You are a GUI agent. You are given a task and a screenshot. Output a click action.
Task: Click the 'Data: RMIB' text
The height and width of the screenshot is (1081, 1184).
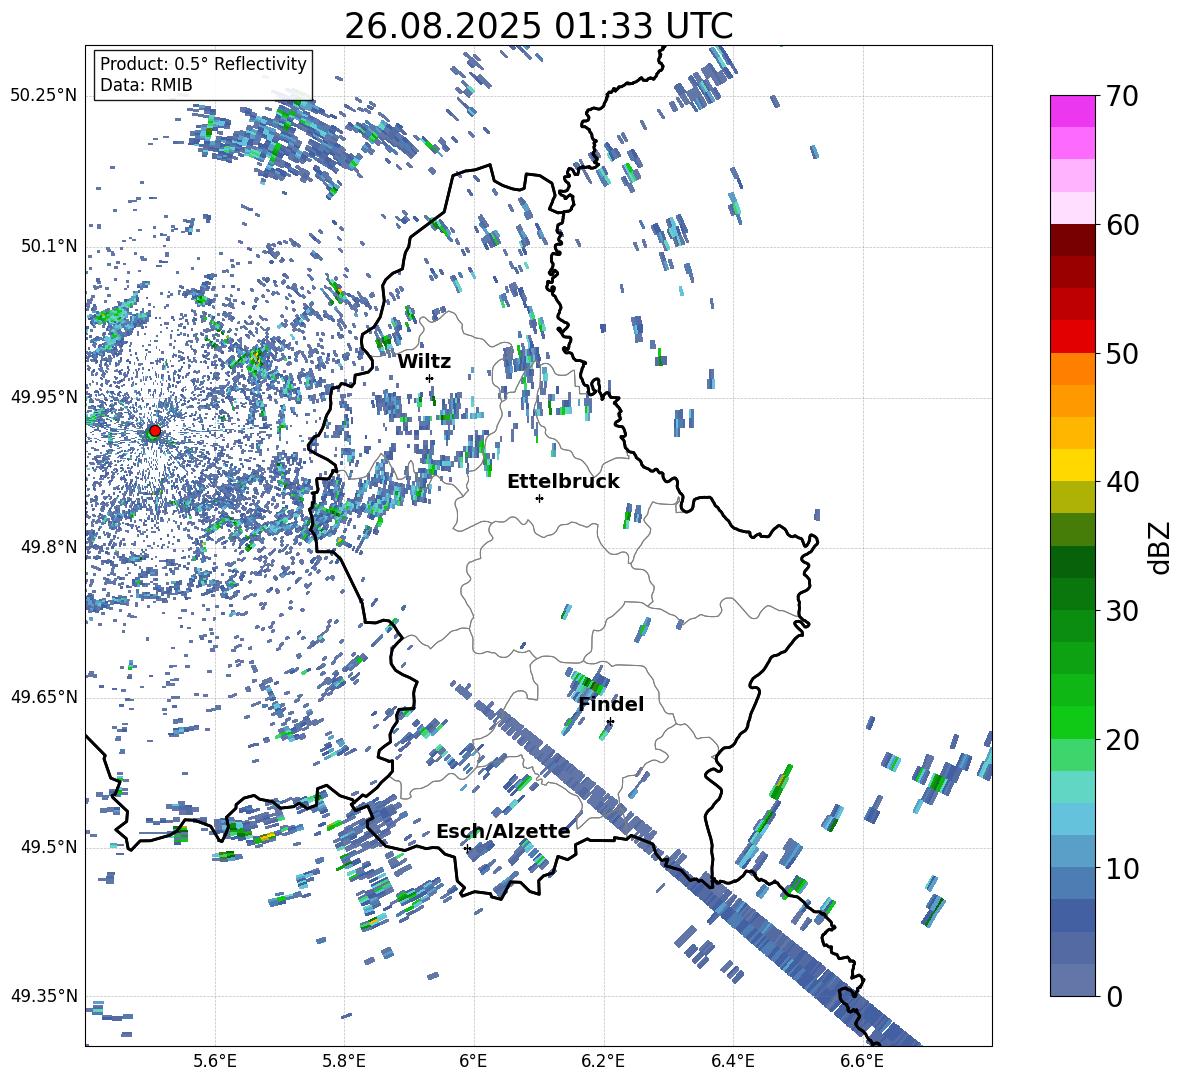[x=146, y=85]
